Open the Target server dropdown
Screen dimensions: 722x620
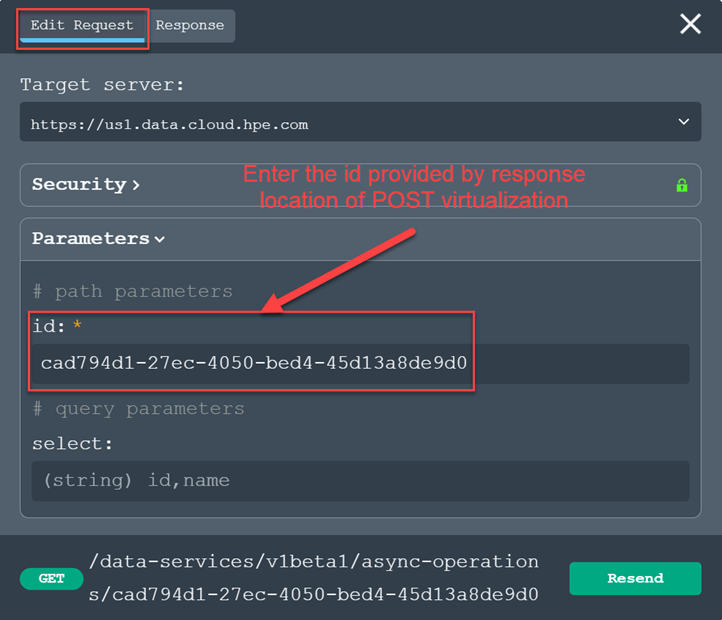point(360,122)
